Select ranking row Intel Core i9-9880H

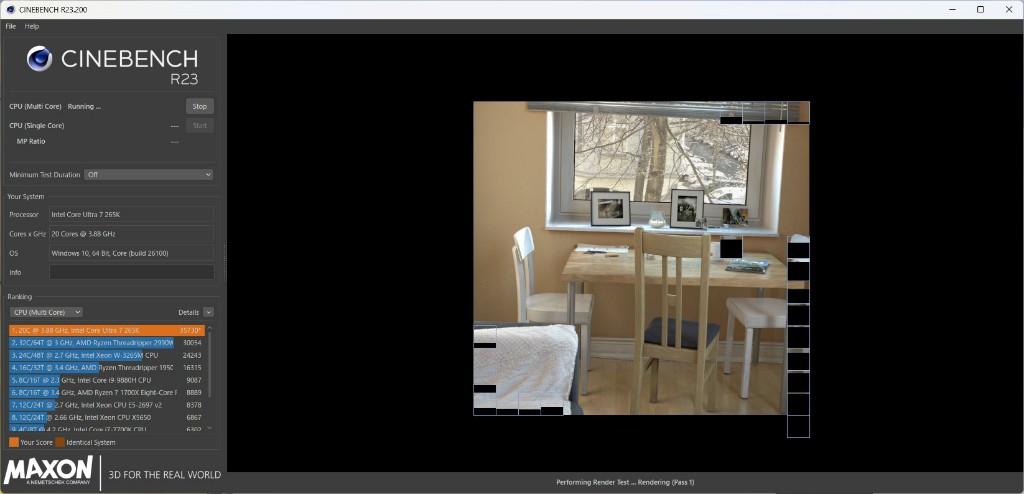pos(107,380)
